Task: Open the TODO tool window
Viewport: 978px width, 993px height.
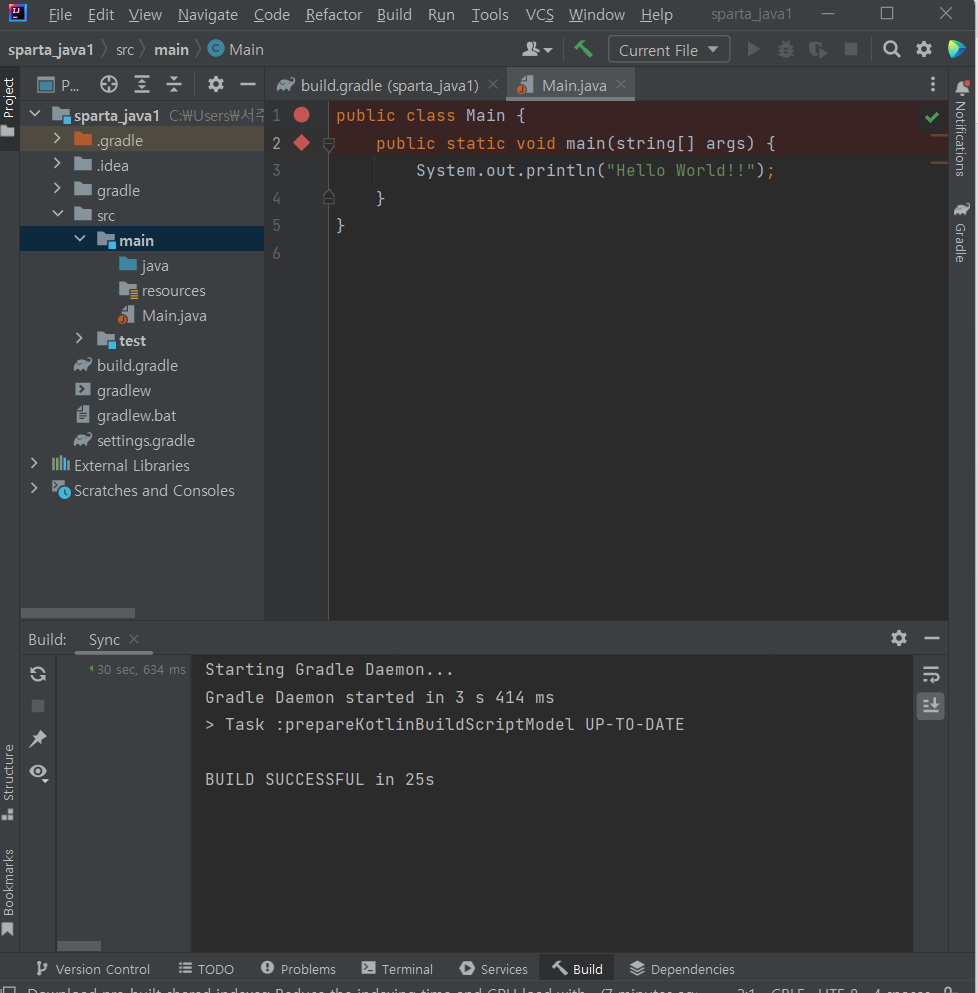Action: pos(206,969)
